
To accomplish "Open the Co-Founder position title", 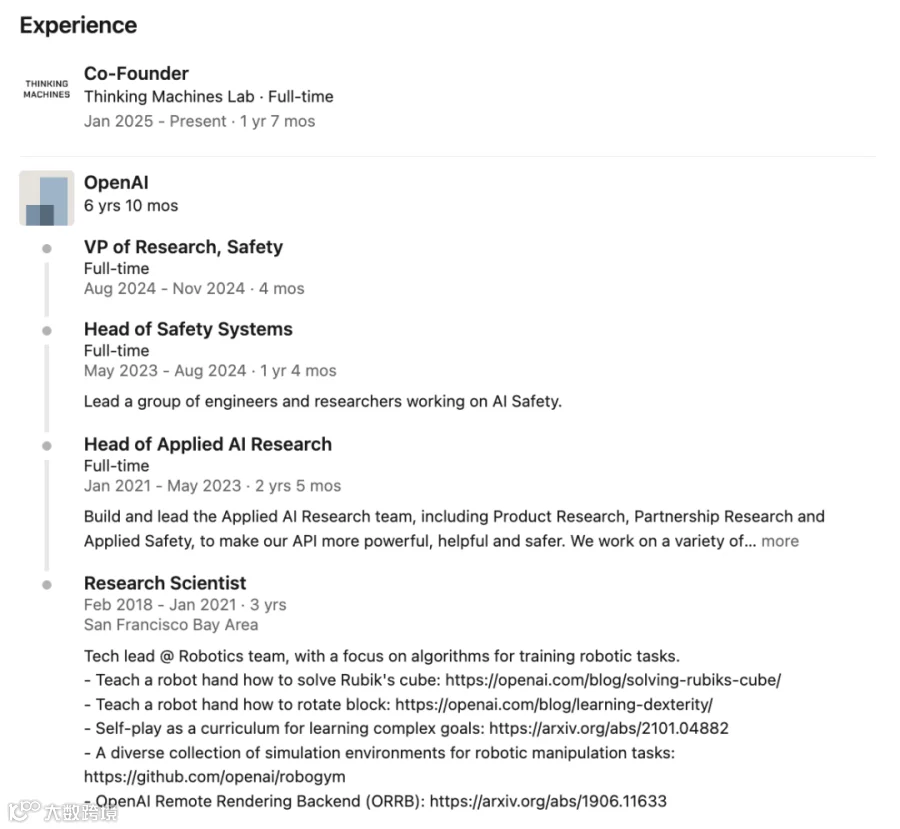I will coord(136,73).
